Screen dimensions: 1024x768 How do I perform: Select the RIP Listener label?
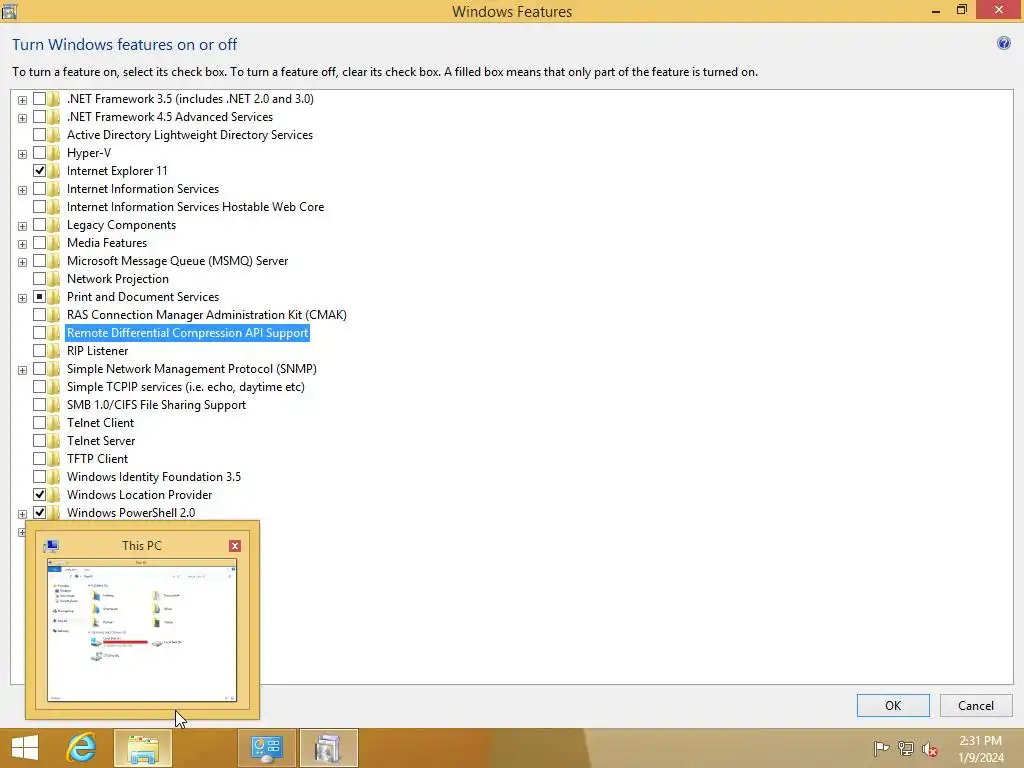(97, 351)
